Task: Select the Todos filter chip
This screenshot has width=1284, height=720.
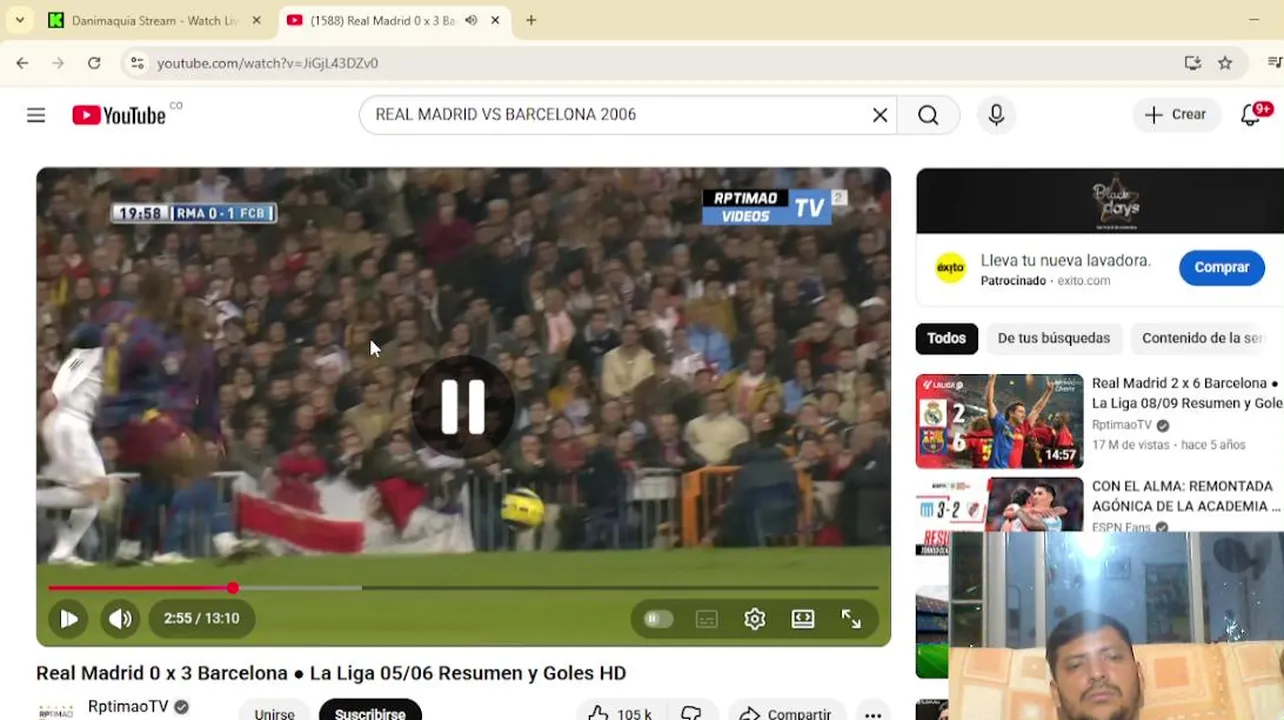Action: pyautogui.click(x=946, y=338)
